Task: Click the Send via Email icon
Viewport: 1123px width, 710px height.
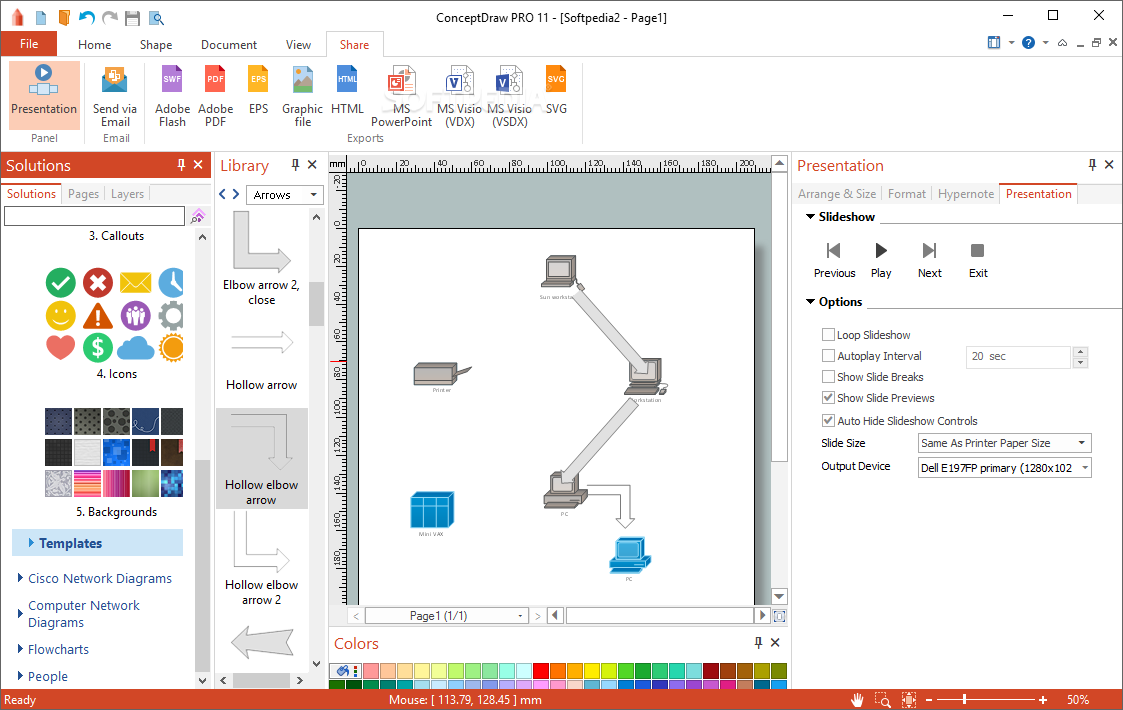Action: [115, 80]
